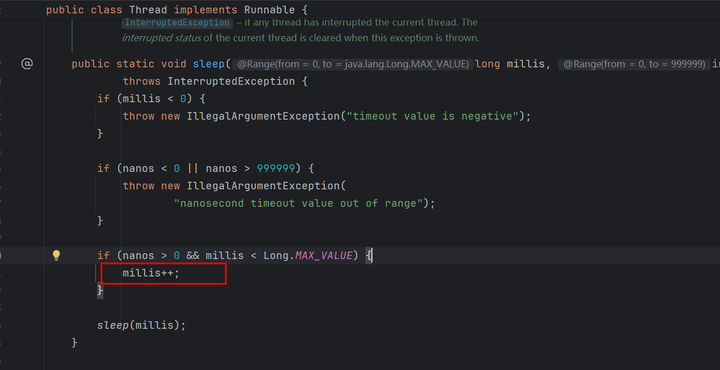Click the string "timeout value is negative"
The image size is (720, 370).
[433, 116]
